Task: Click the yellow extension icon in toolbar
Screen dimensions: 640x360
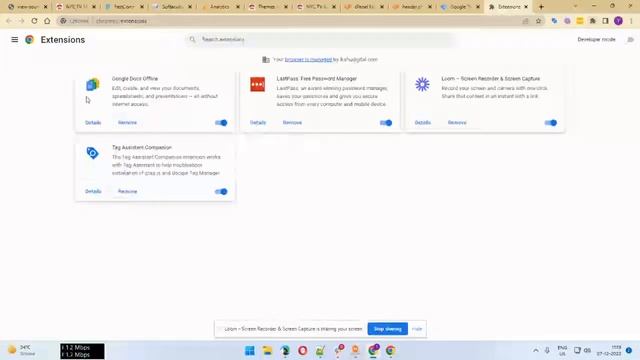Action: [580, 21]
